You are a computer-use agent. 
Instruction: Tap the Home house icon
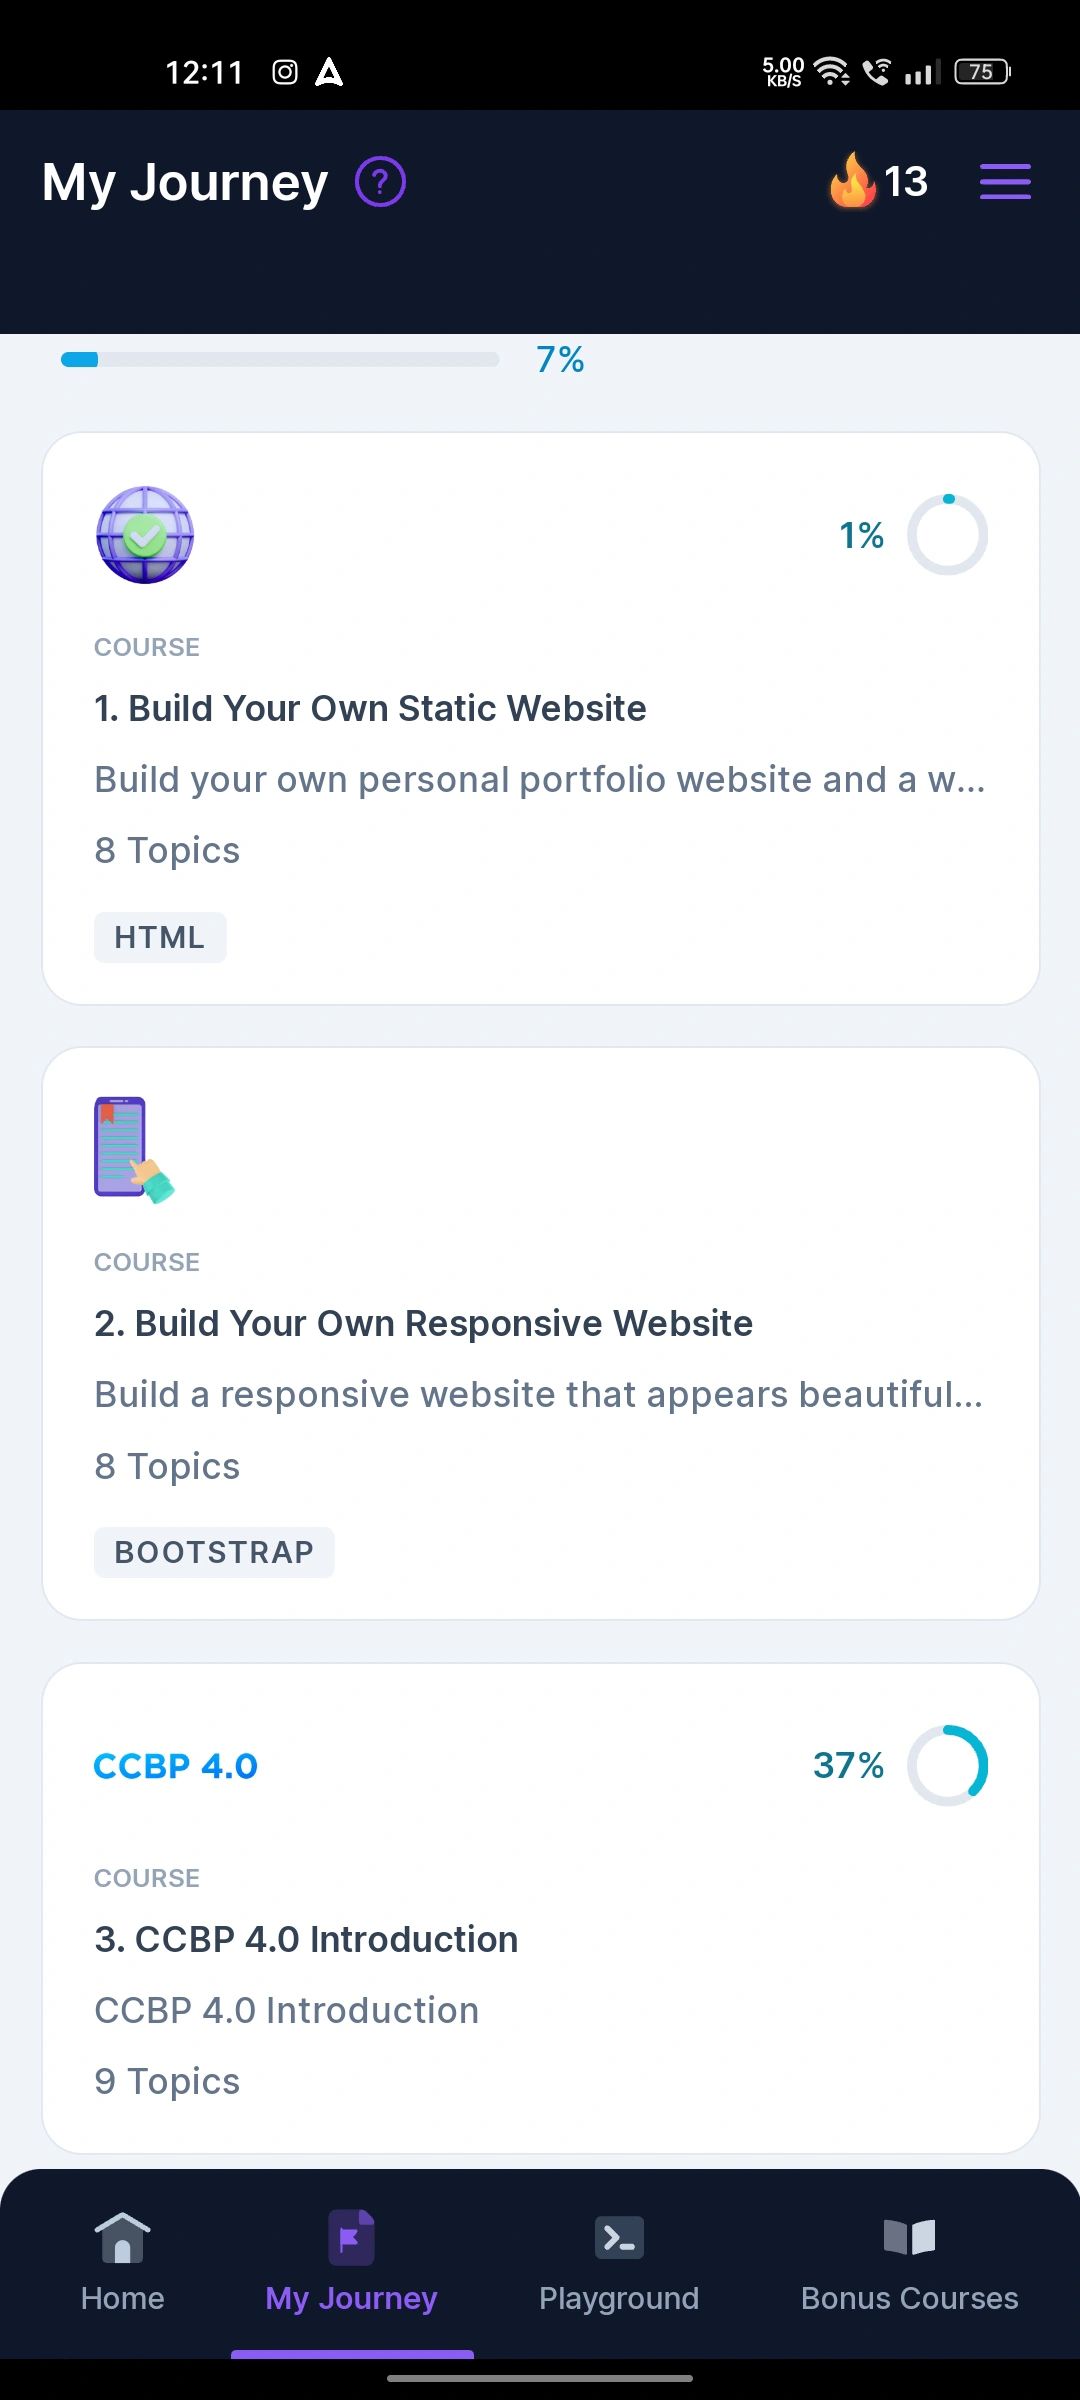click(122, 2236)
